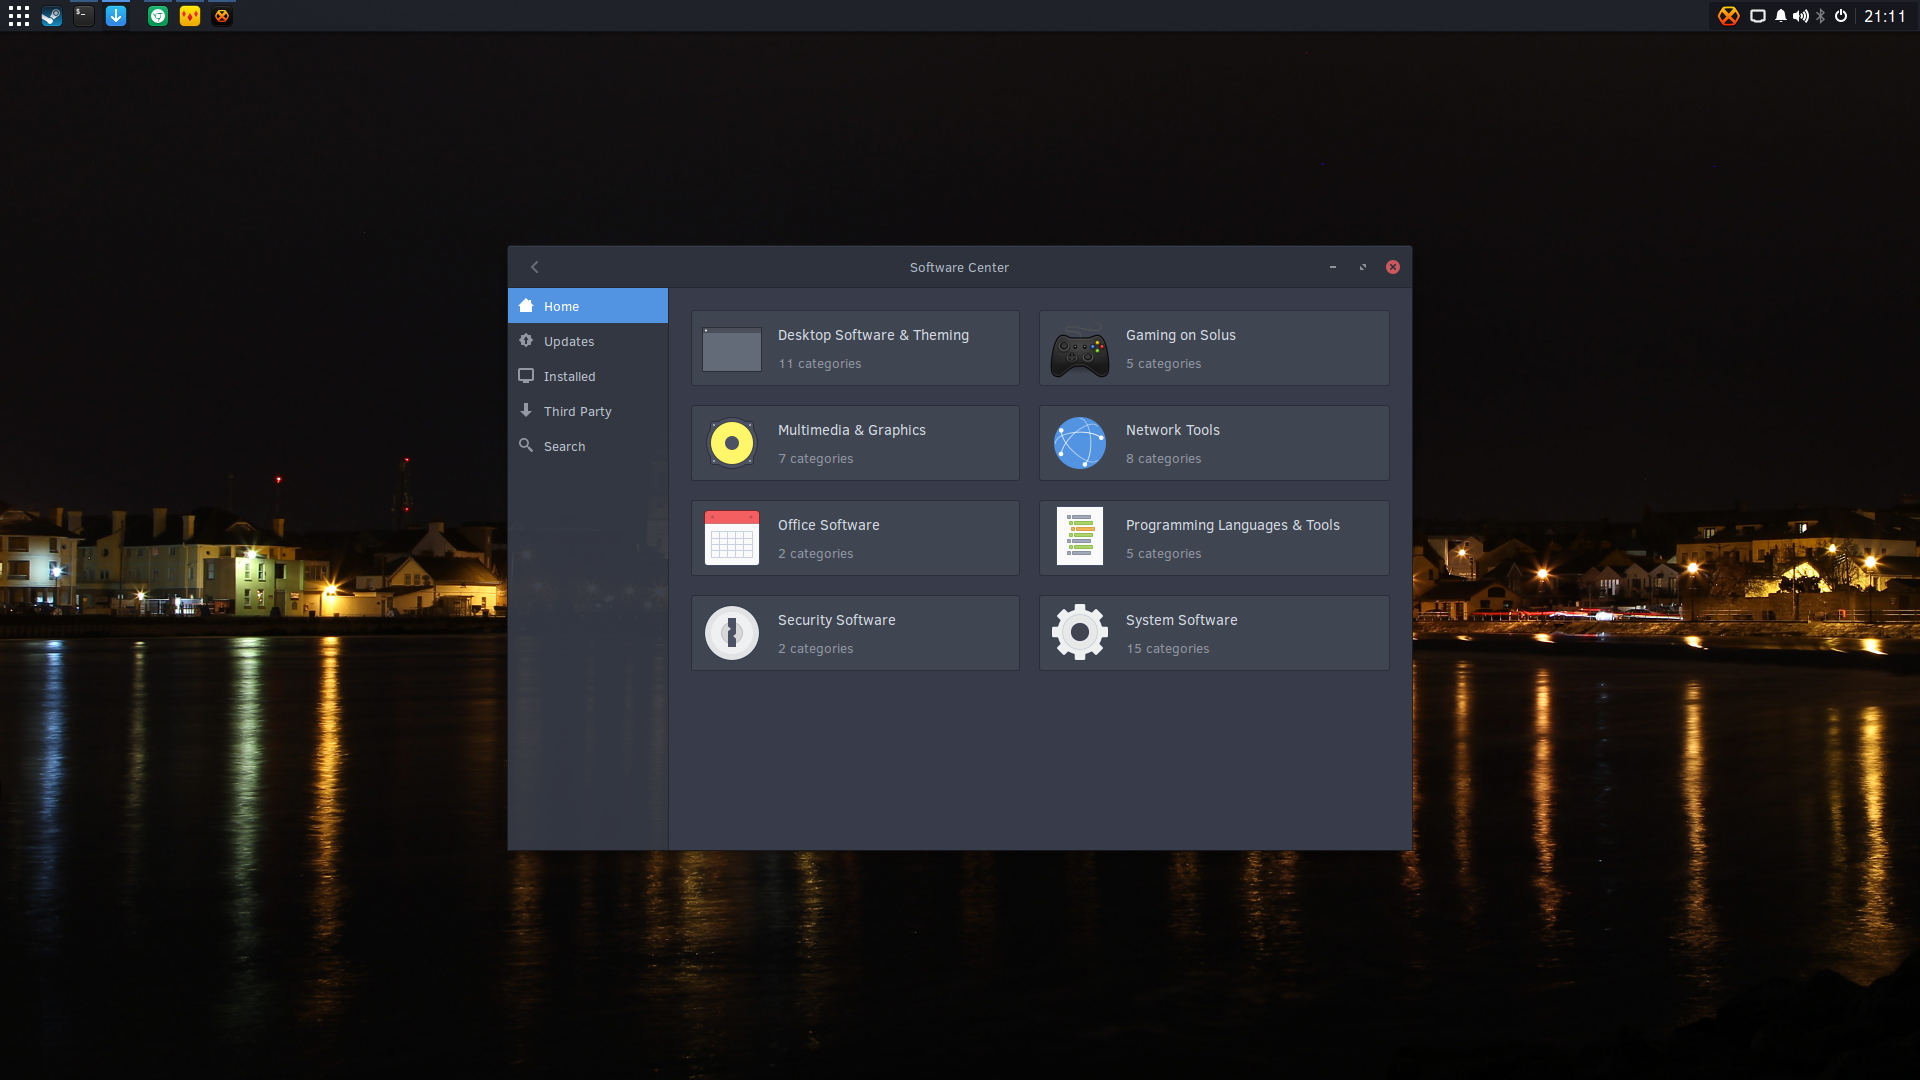Open the applications grid menu
Image resolution: width=1920 pixels, height=1080 pixels.
pyautogui.click(x=19, y=16)
